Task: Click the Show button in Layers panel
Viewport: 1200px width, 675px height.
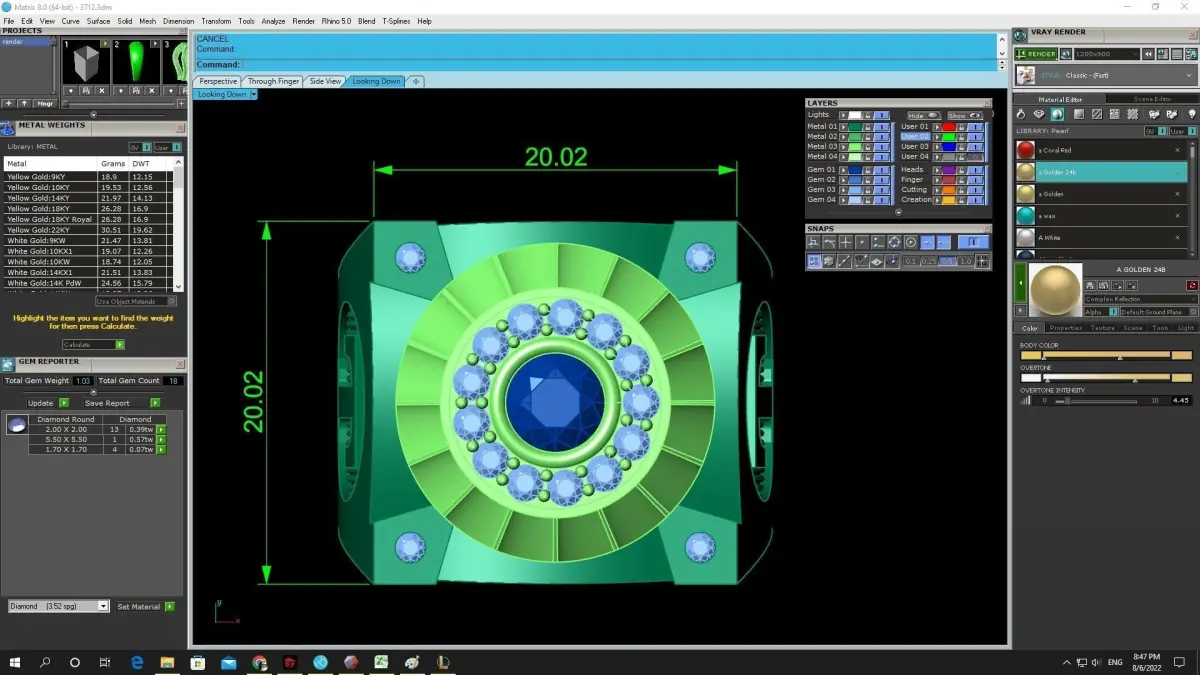Action: pos(965,115)
